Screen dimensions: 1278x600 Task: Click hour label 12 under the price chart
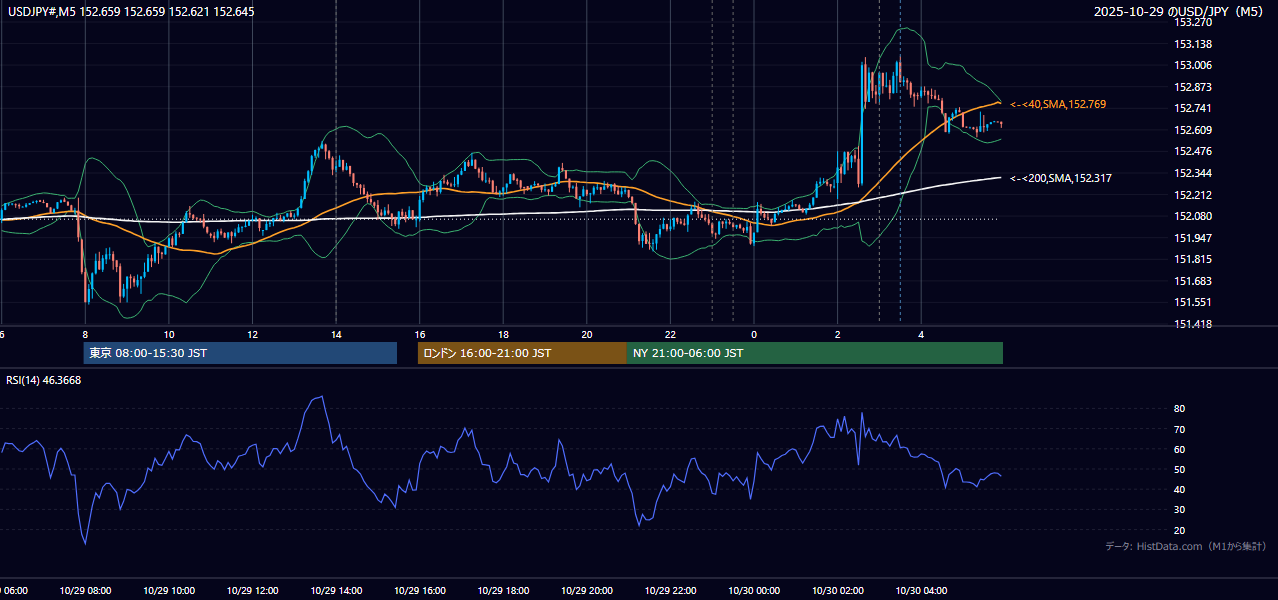click(253, 334)
